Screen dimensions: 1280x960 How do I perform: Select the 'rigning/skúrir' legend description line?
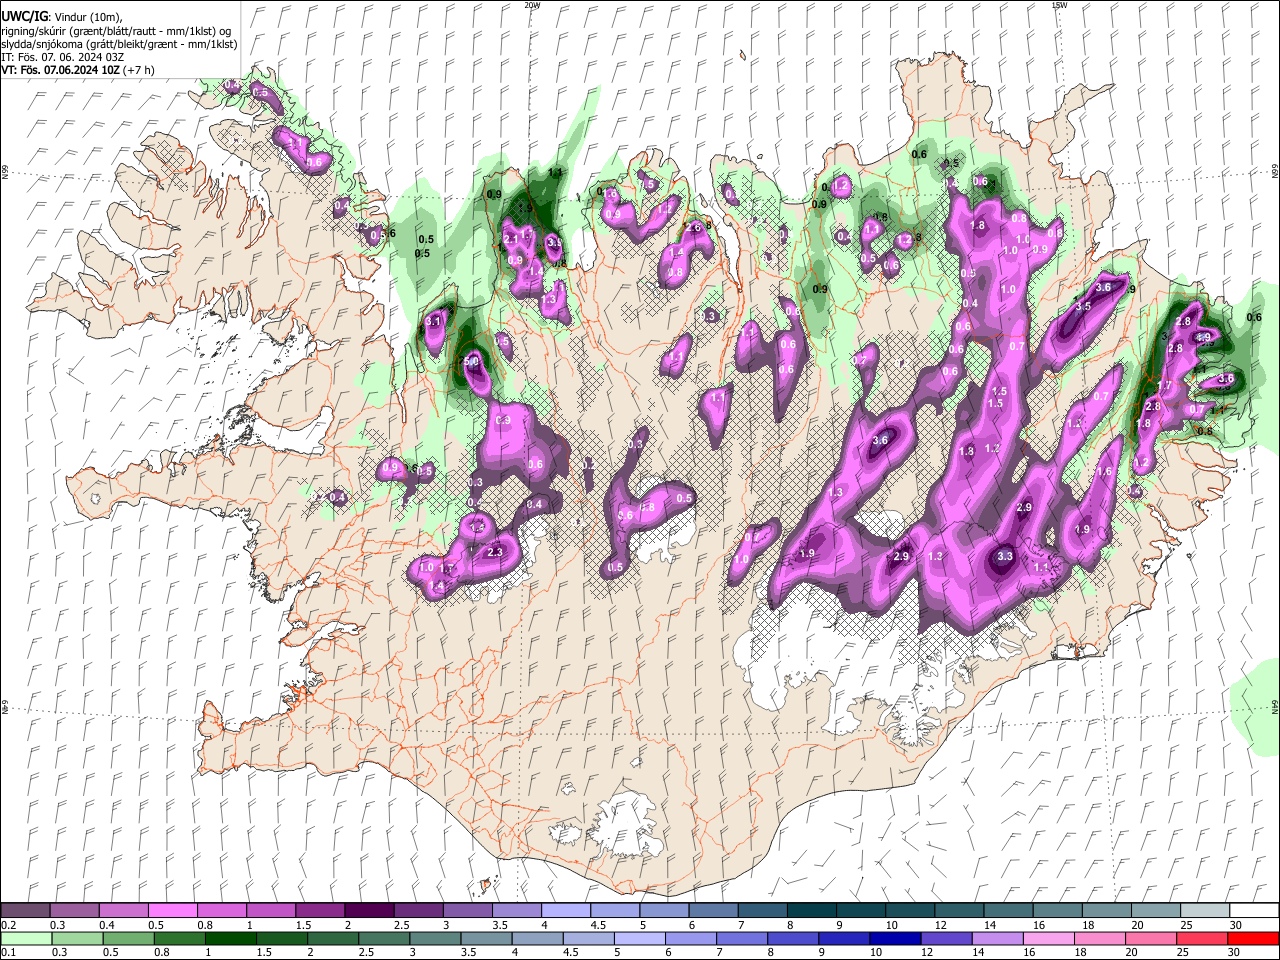click(x=117, y=31)
